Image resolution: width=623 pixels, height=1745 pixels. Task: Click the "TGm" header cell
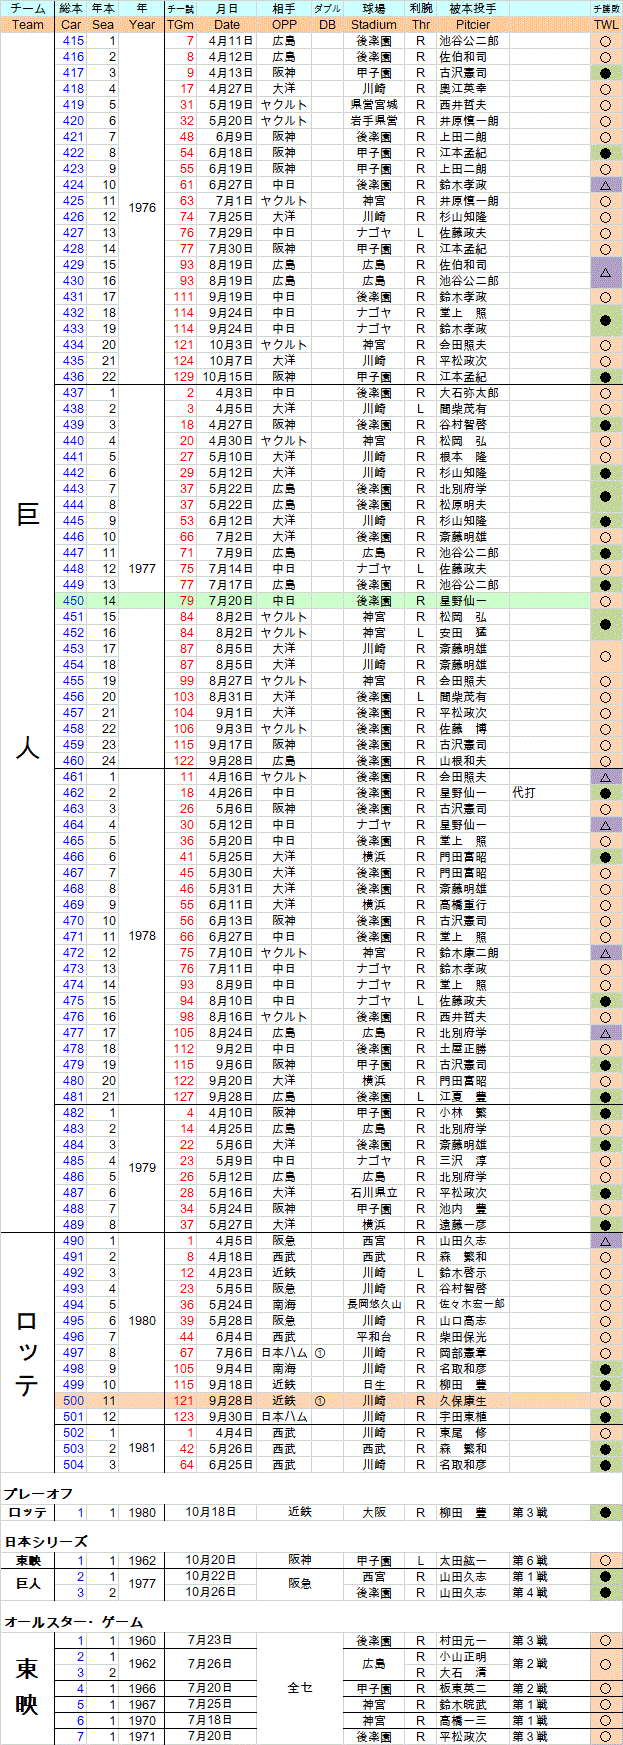180,25
